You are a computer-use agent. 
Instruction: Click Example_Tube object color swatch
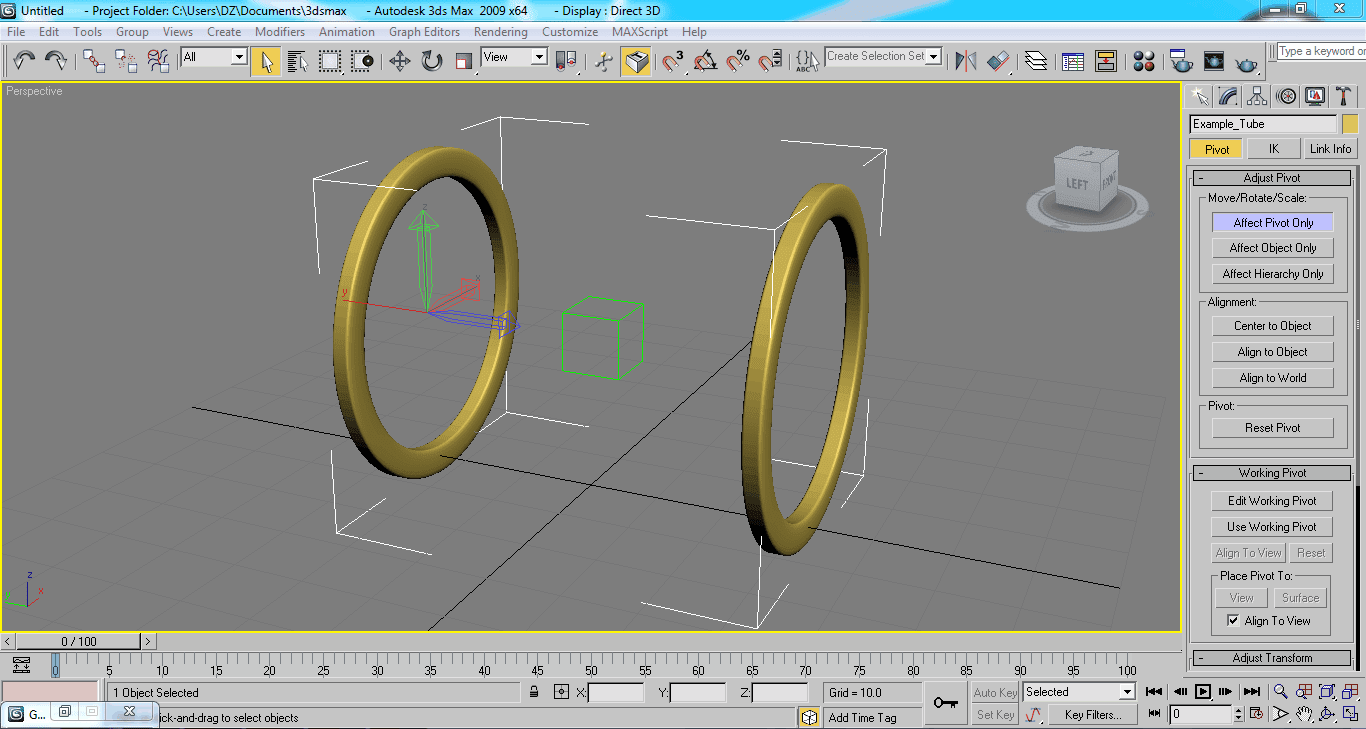coord(1350,124)
